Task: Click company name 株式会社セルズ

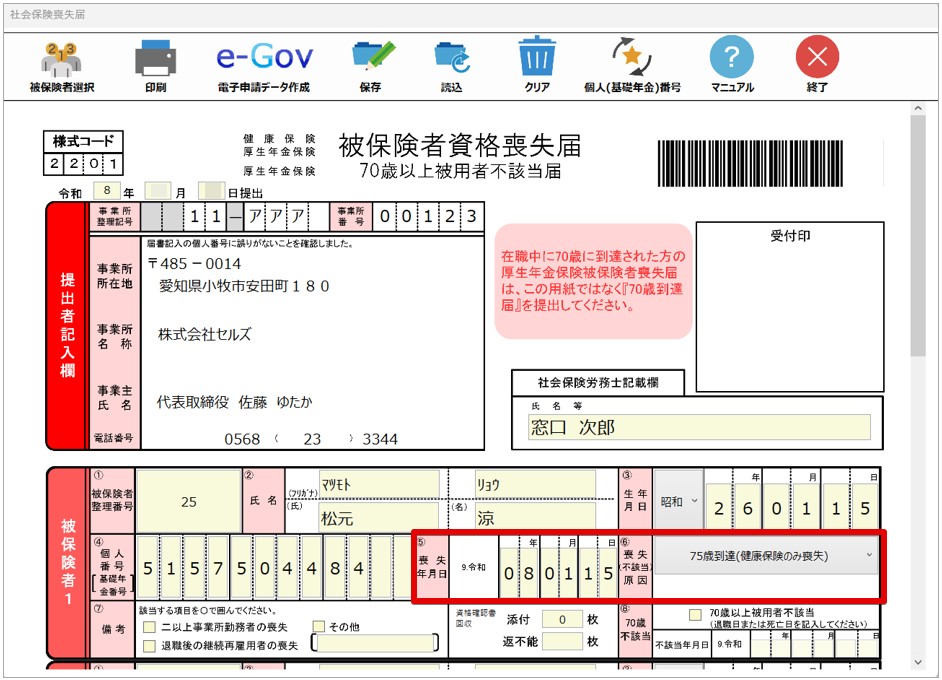Action: [204, 335]
